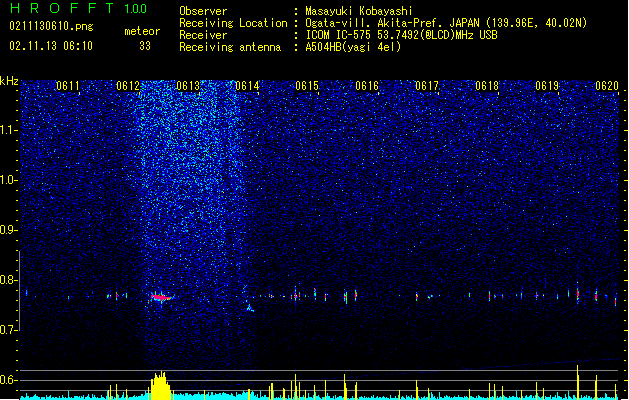This screenshot has width=629, height=400.
Task: Click the 'Receiving antenna' field label
Action: point(230,47)
